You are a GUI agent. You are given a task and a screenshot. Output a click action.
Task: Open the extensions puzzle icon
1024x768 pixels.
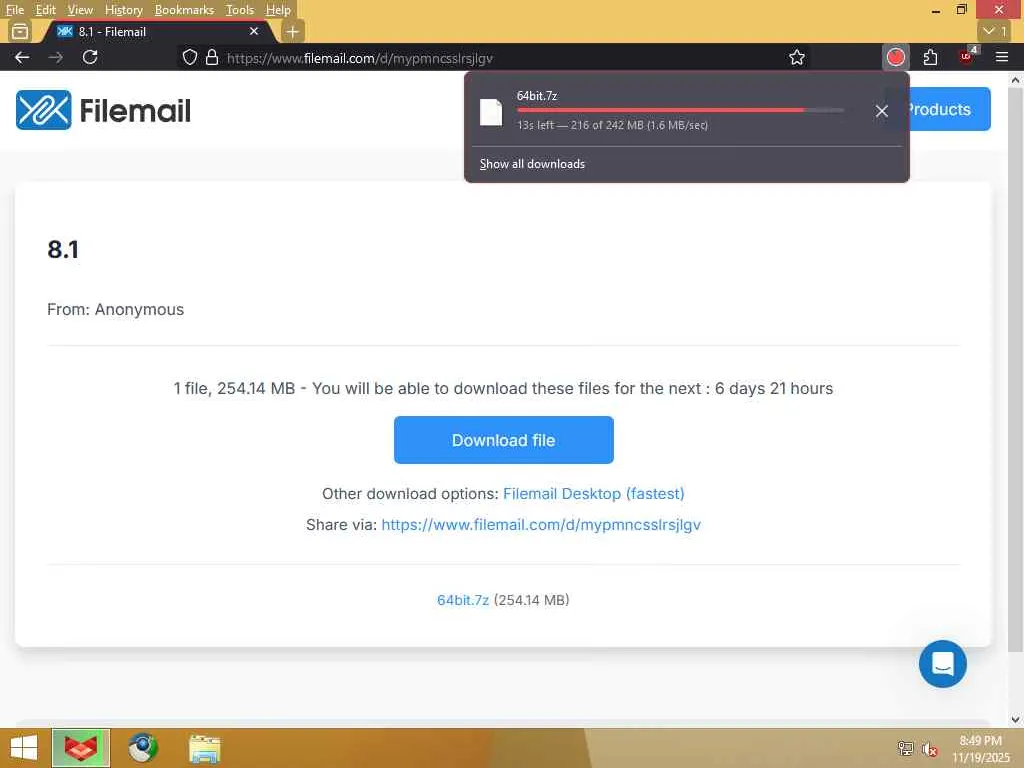[x=931, y=57]
